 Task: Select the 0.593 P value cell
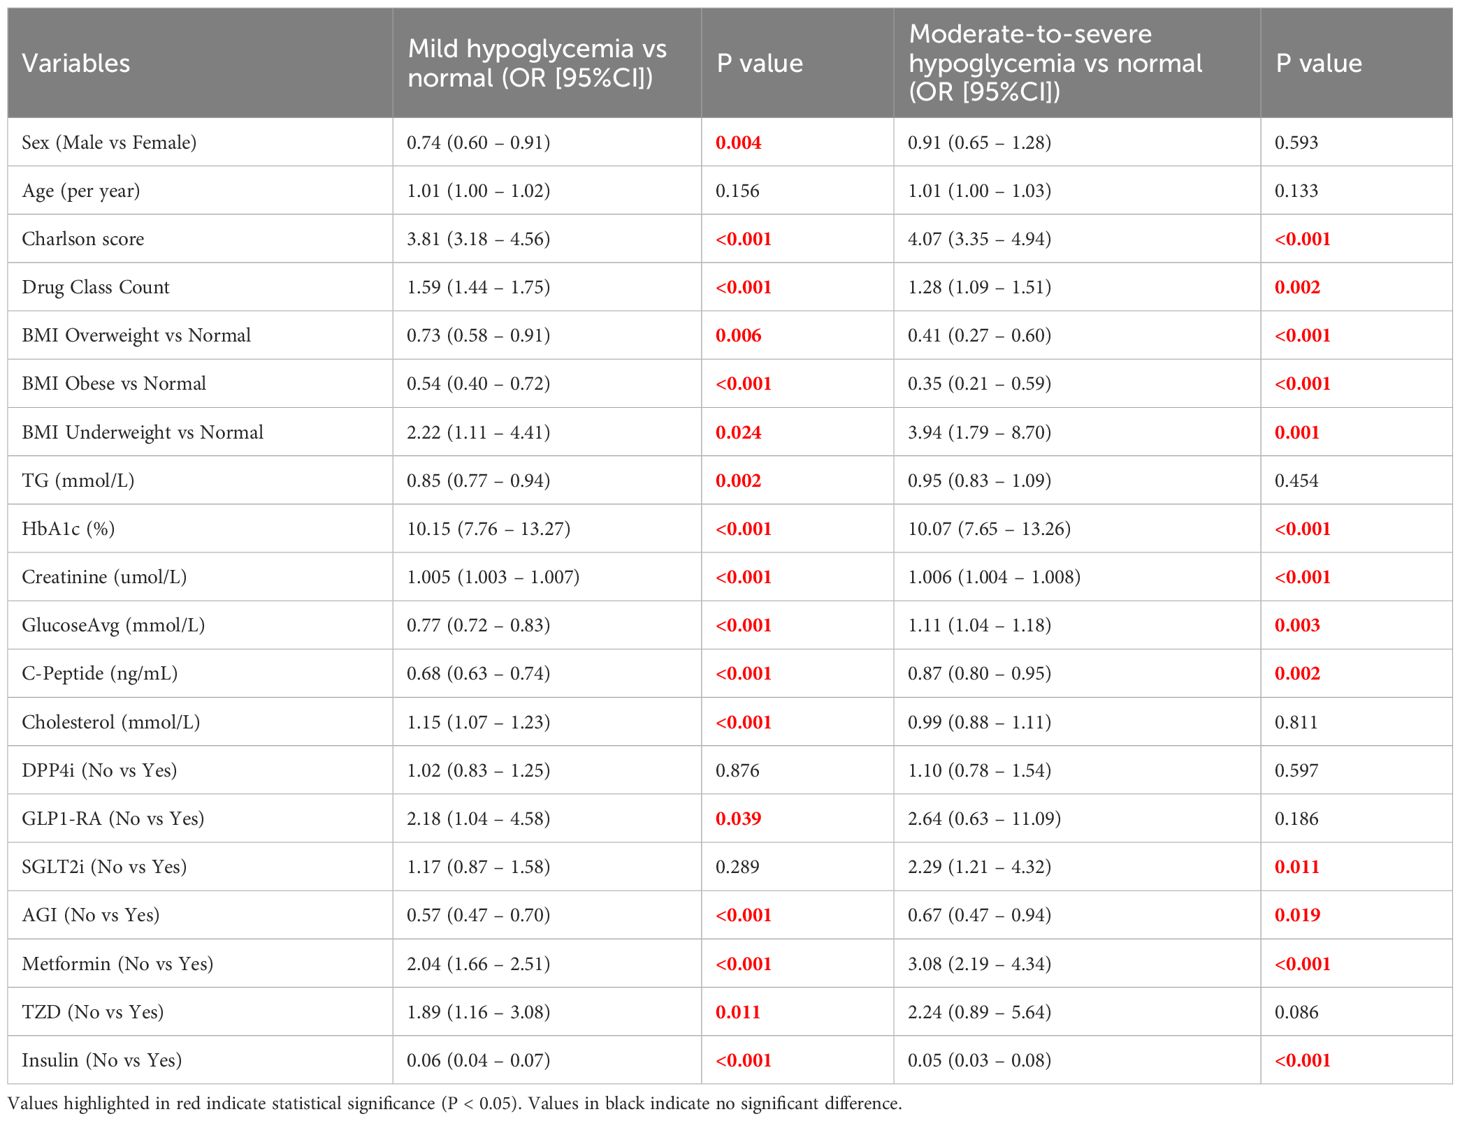pyautogui.click(x=1296, y=142)
